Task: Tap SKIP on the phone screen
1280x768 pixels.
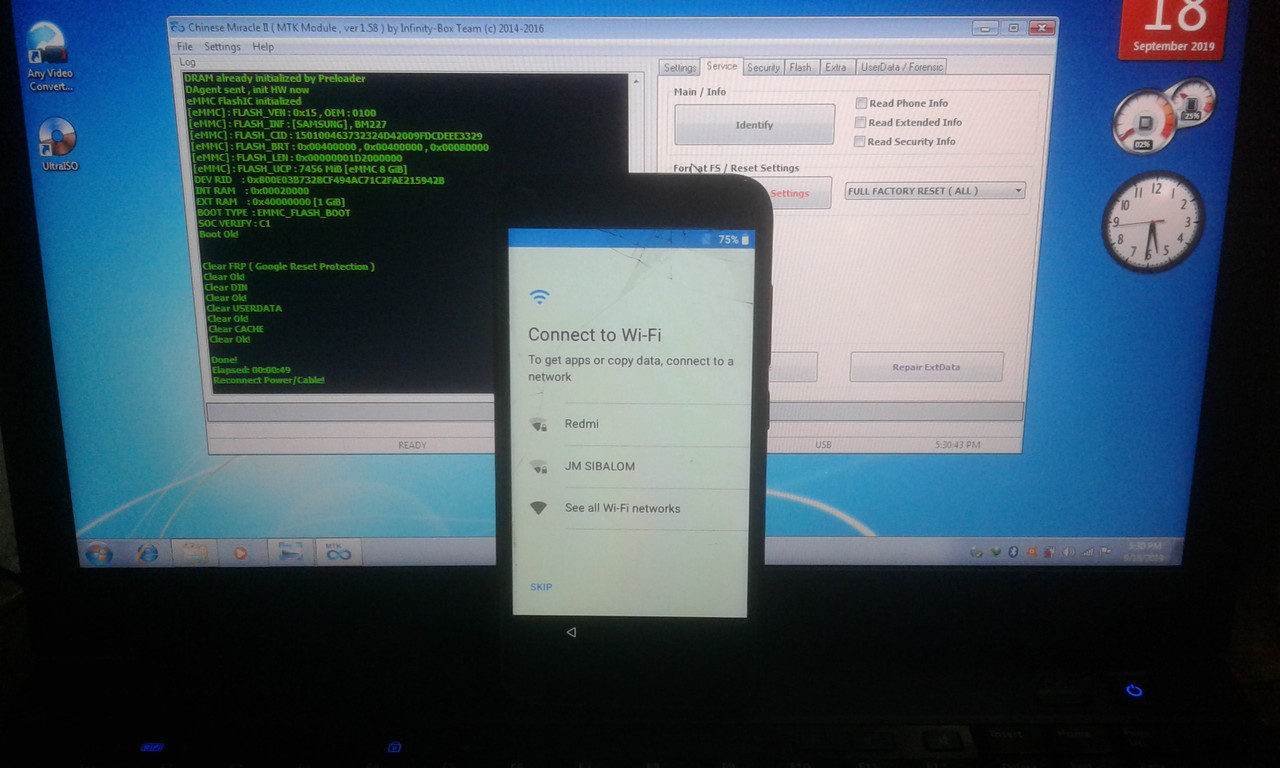Action: click(541, 587)
